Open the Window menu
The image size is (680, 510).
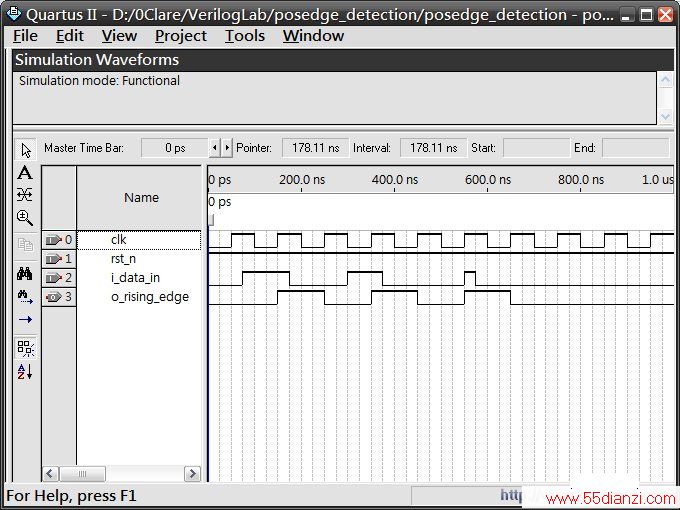(313, 36)
